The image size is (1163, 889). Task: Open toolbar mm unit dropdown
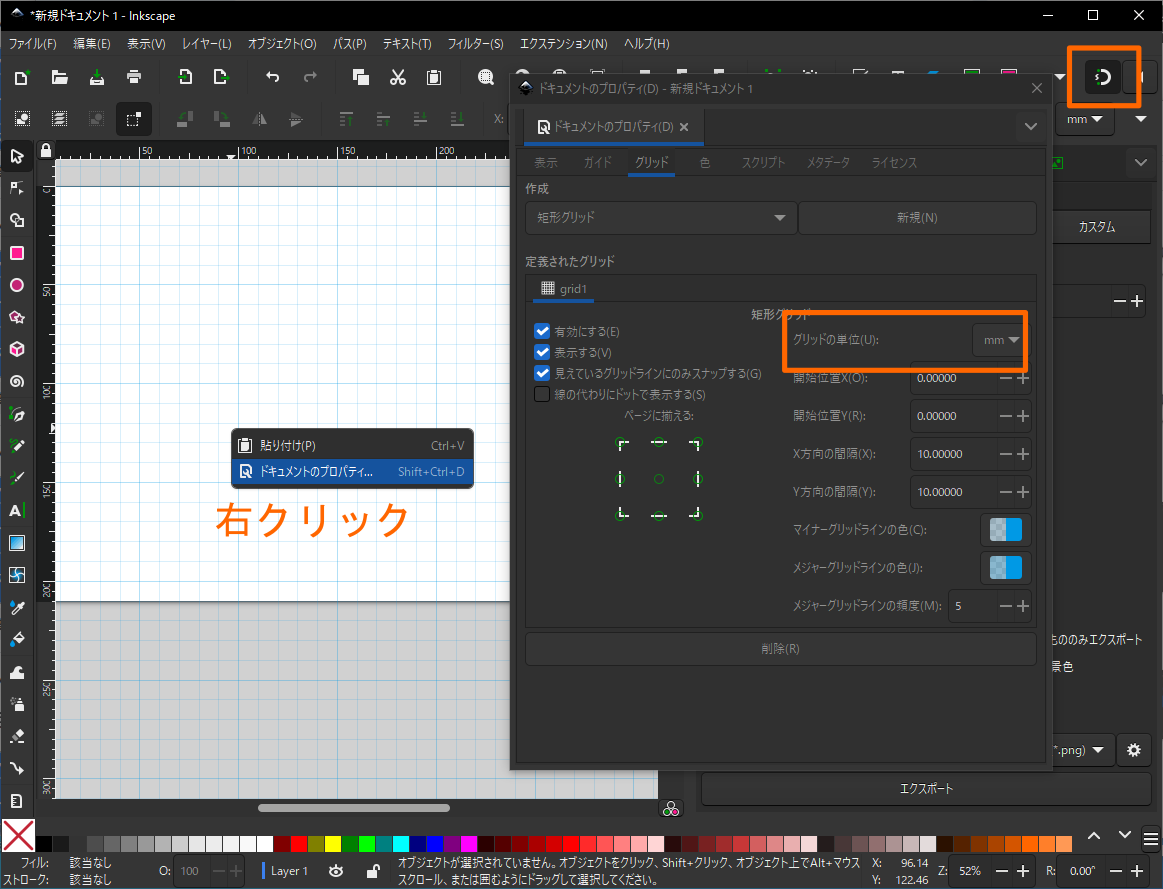tap(1084, 119)
